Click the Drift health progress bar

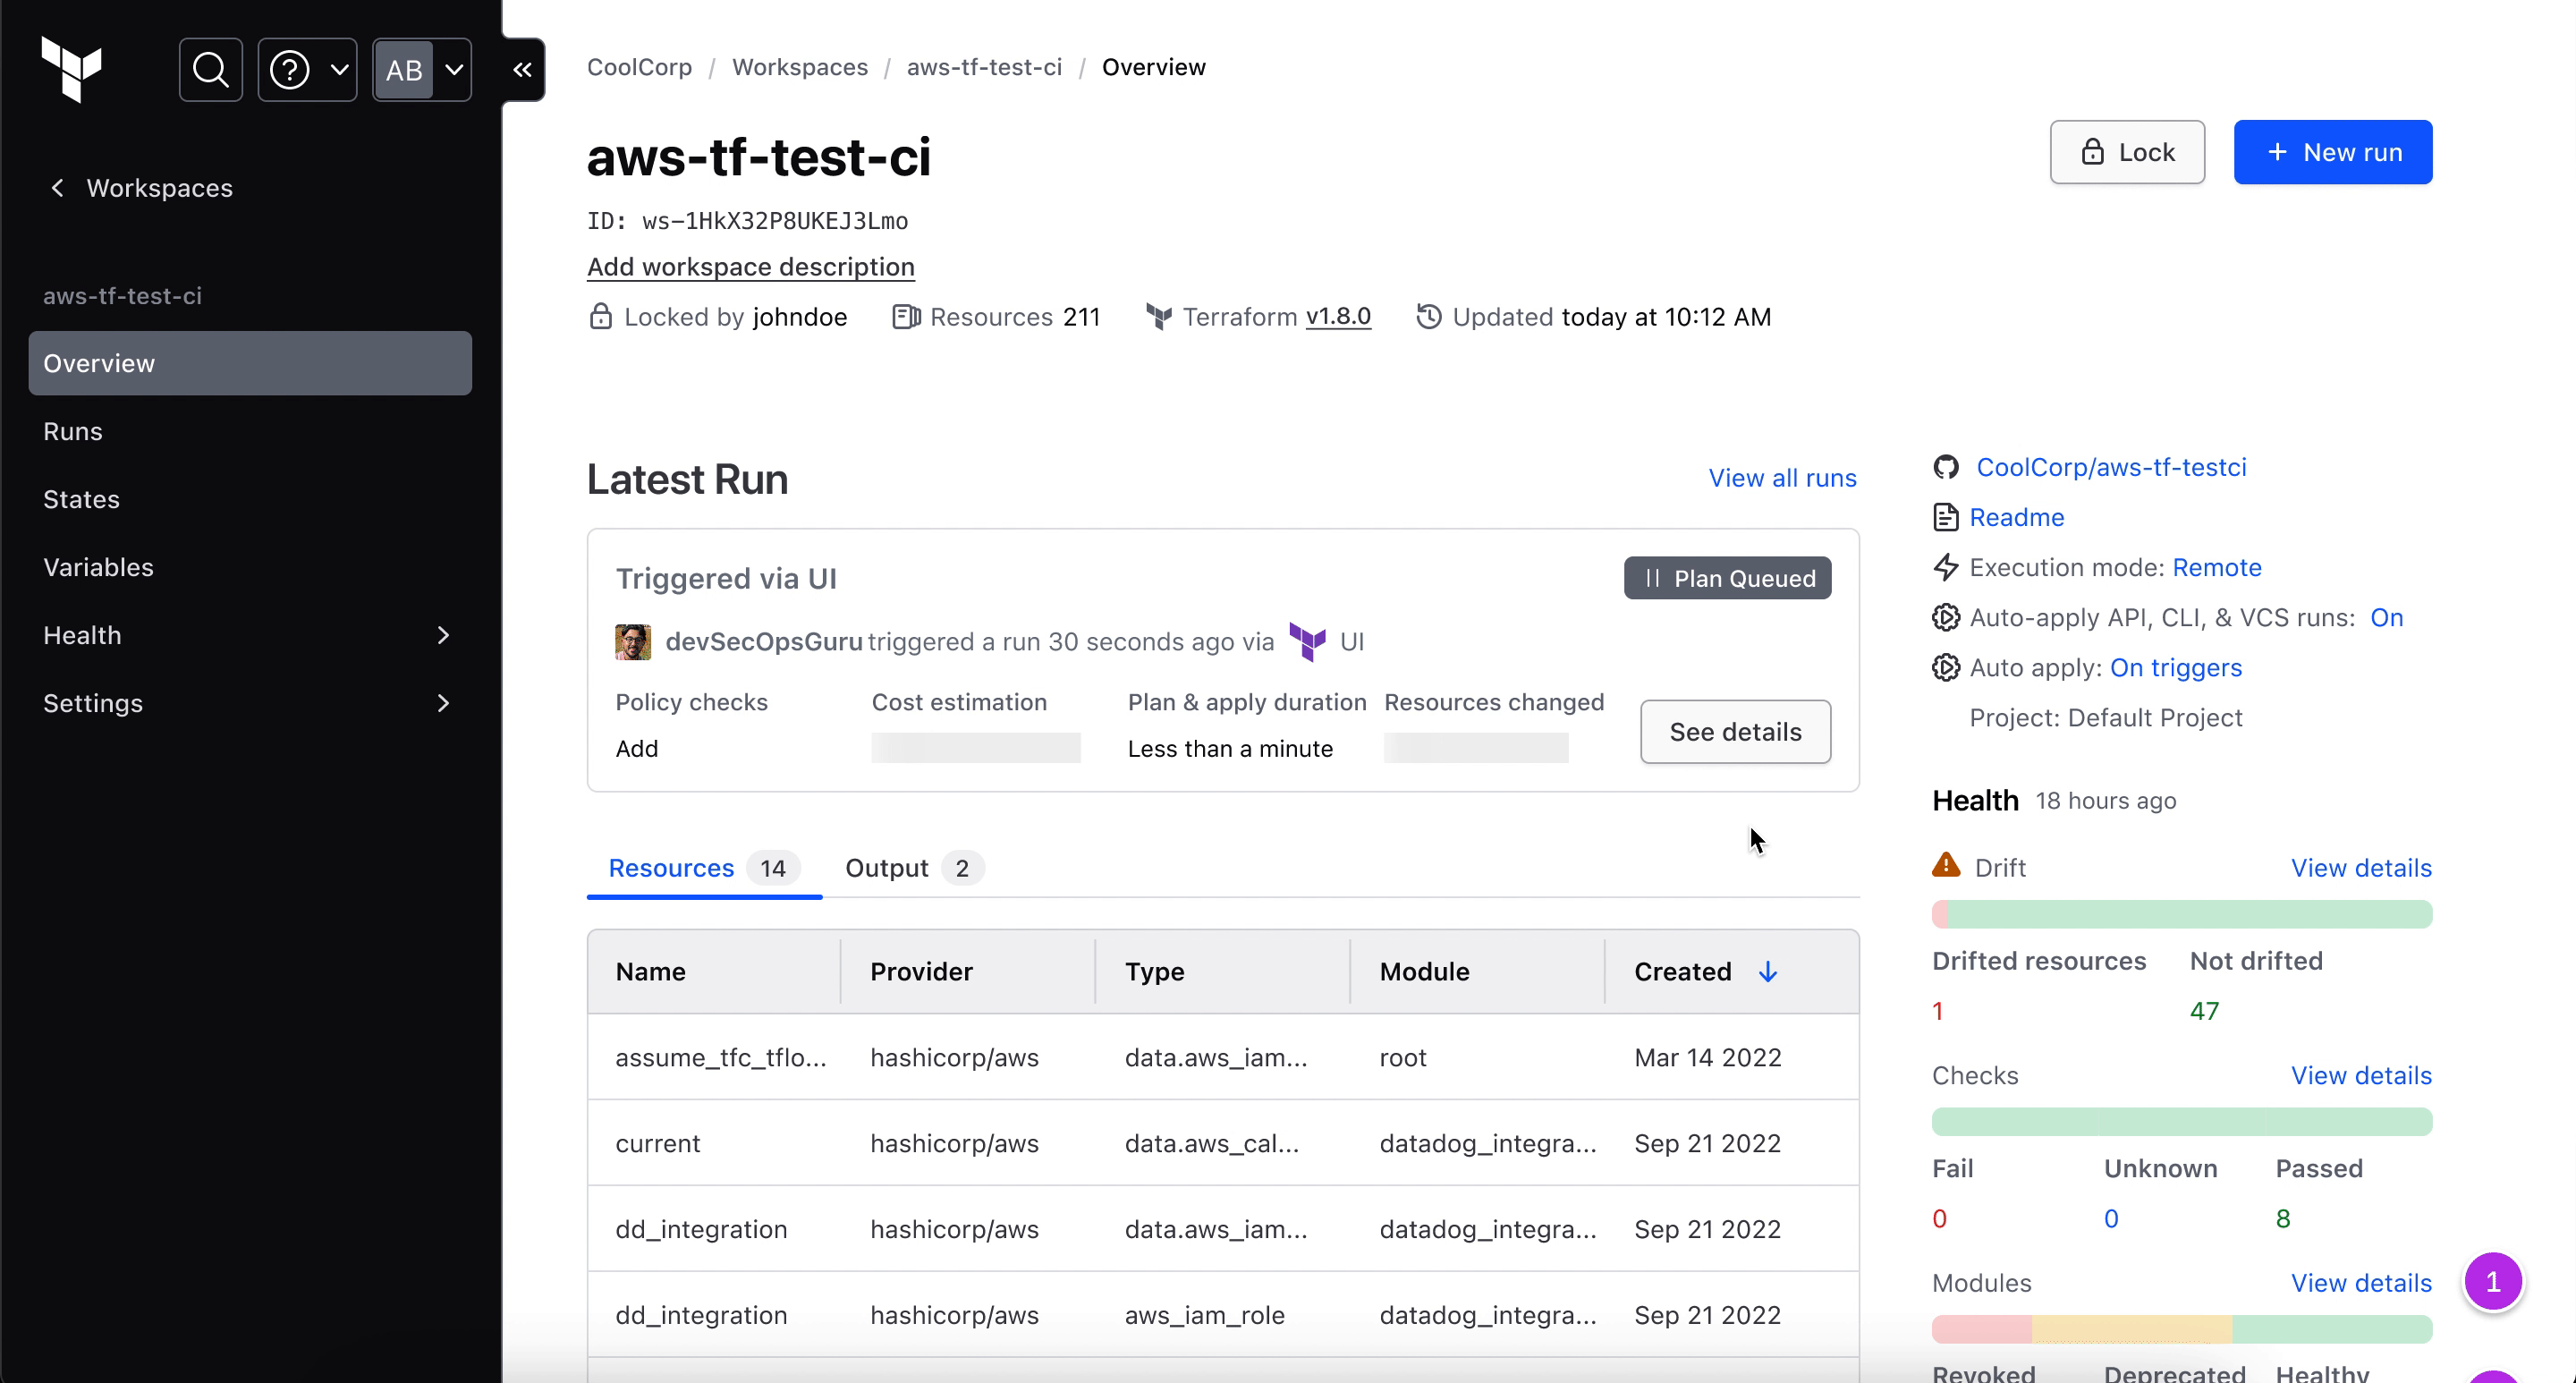click(x=2181, y=914)
